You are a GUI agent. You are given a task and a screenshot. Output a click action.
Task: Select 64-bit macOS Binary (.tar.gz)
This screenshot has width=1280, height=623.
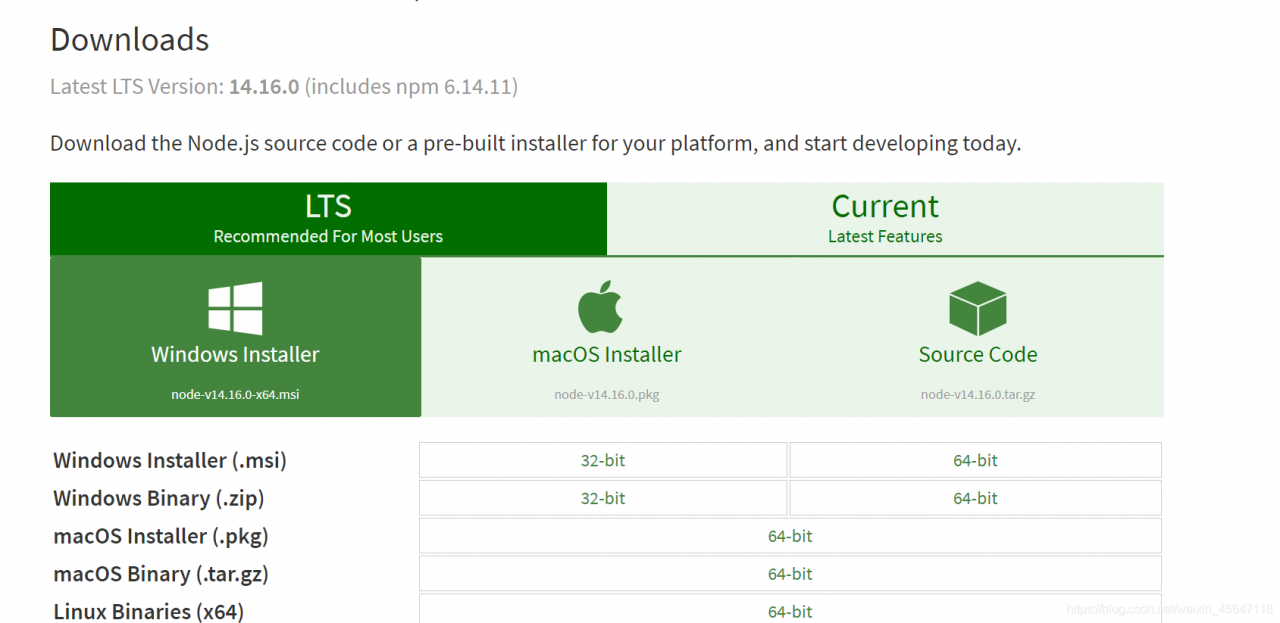[790, 574]
